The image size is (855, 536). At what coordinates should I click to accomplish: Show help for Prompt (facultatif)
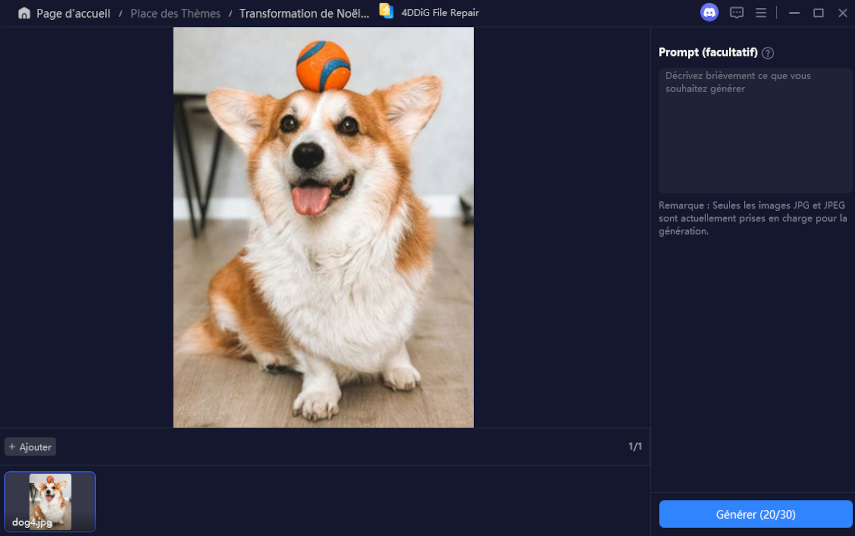(x=768, y=53)
